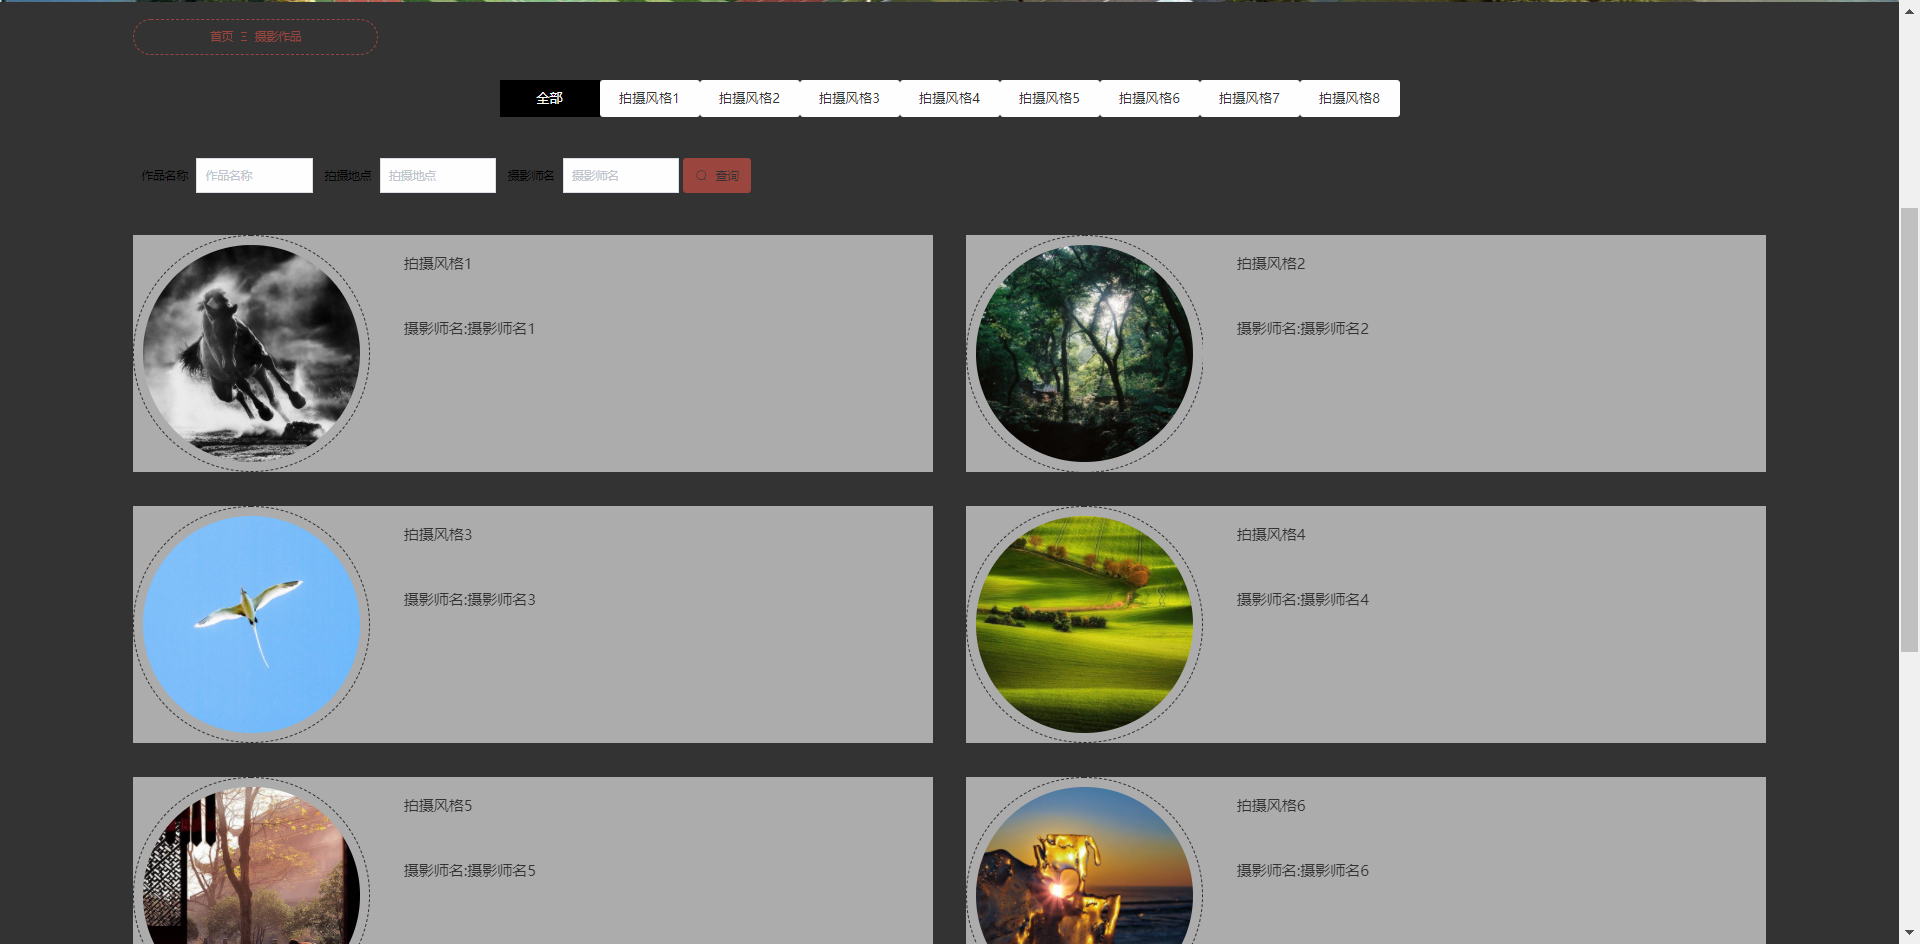Open the green forest photo thumbnail
This screenshot has width=1920, height=944.
(1085, 353)
